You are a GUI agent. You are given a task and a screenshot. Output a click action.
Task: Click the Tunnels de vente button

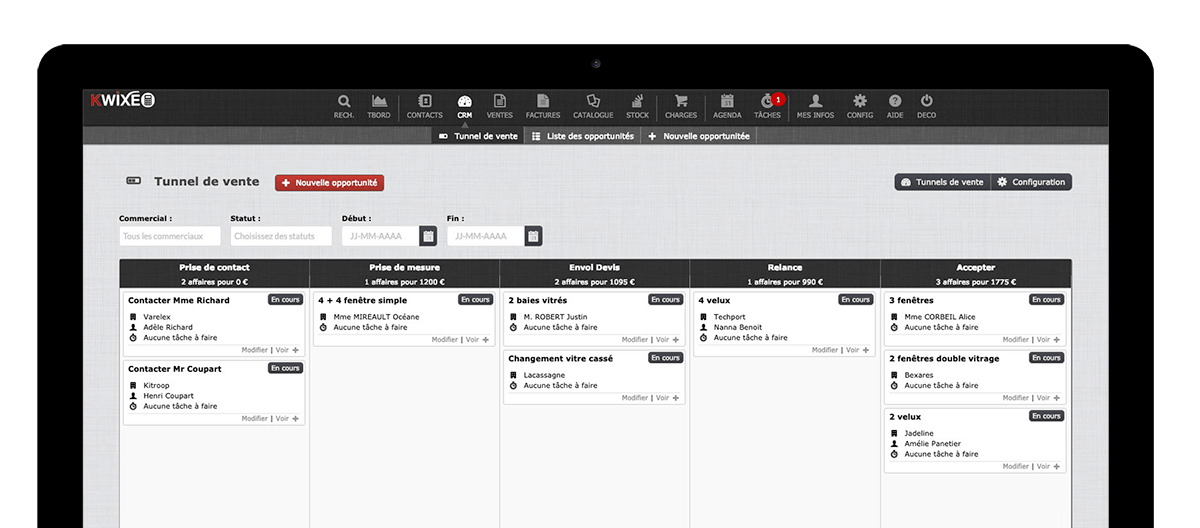tap(942, 182)
